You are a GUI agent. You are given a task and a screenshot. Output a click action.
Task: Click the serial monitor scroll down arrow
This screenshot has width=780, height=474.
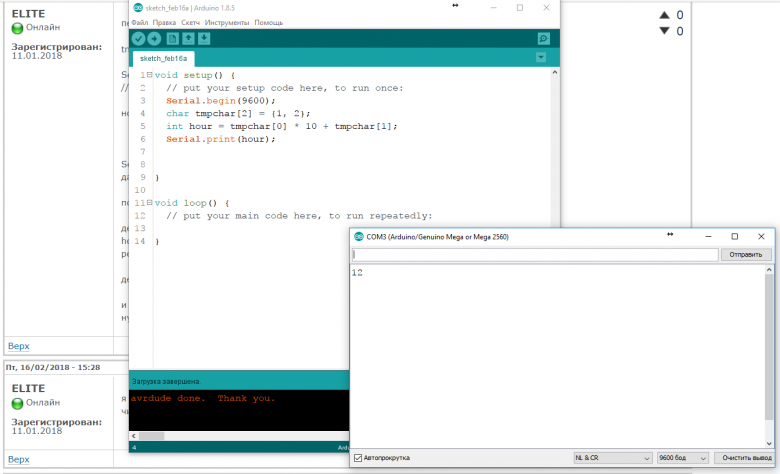click(x=769, y=443)
